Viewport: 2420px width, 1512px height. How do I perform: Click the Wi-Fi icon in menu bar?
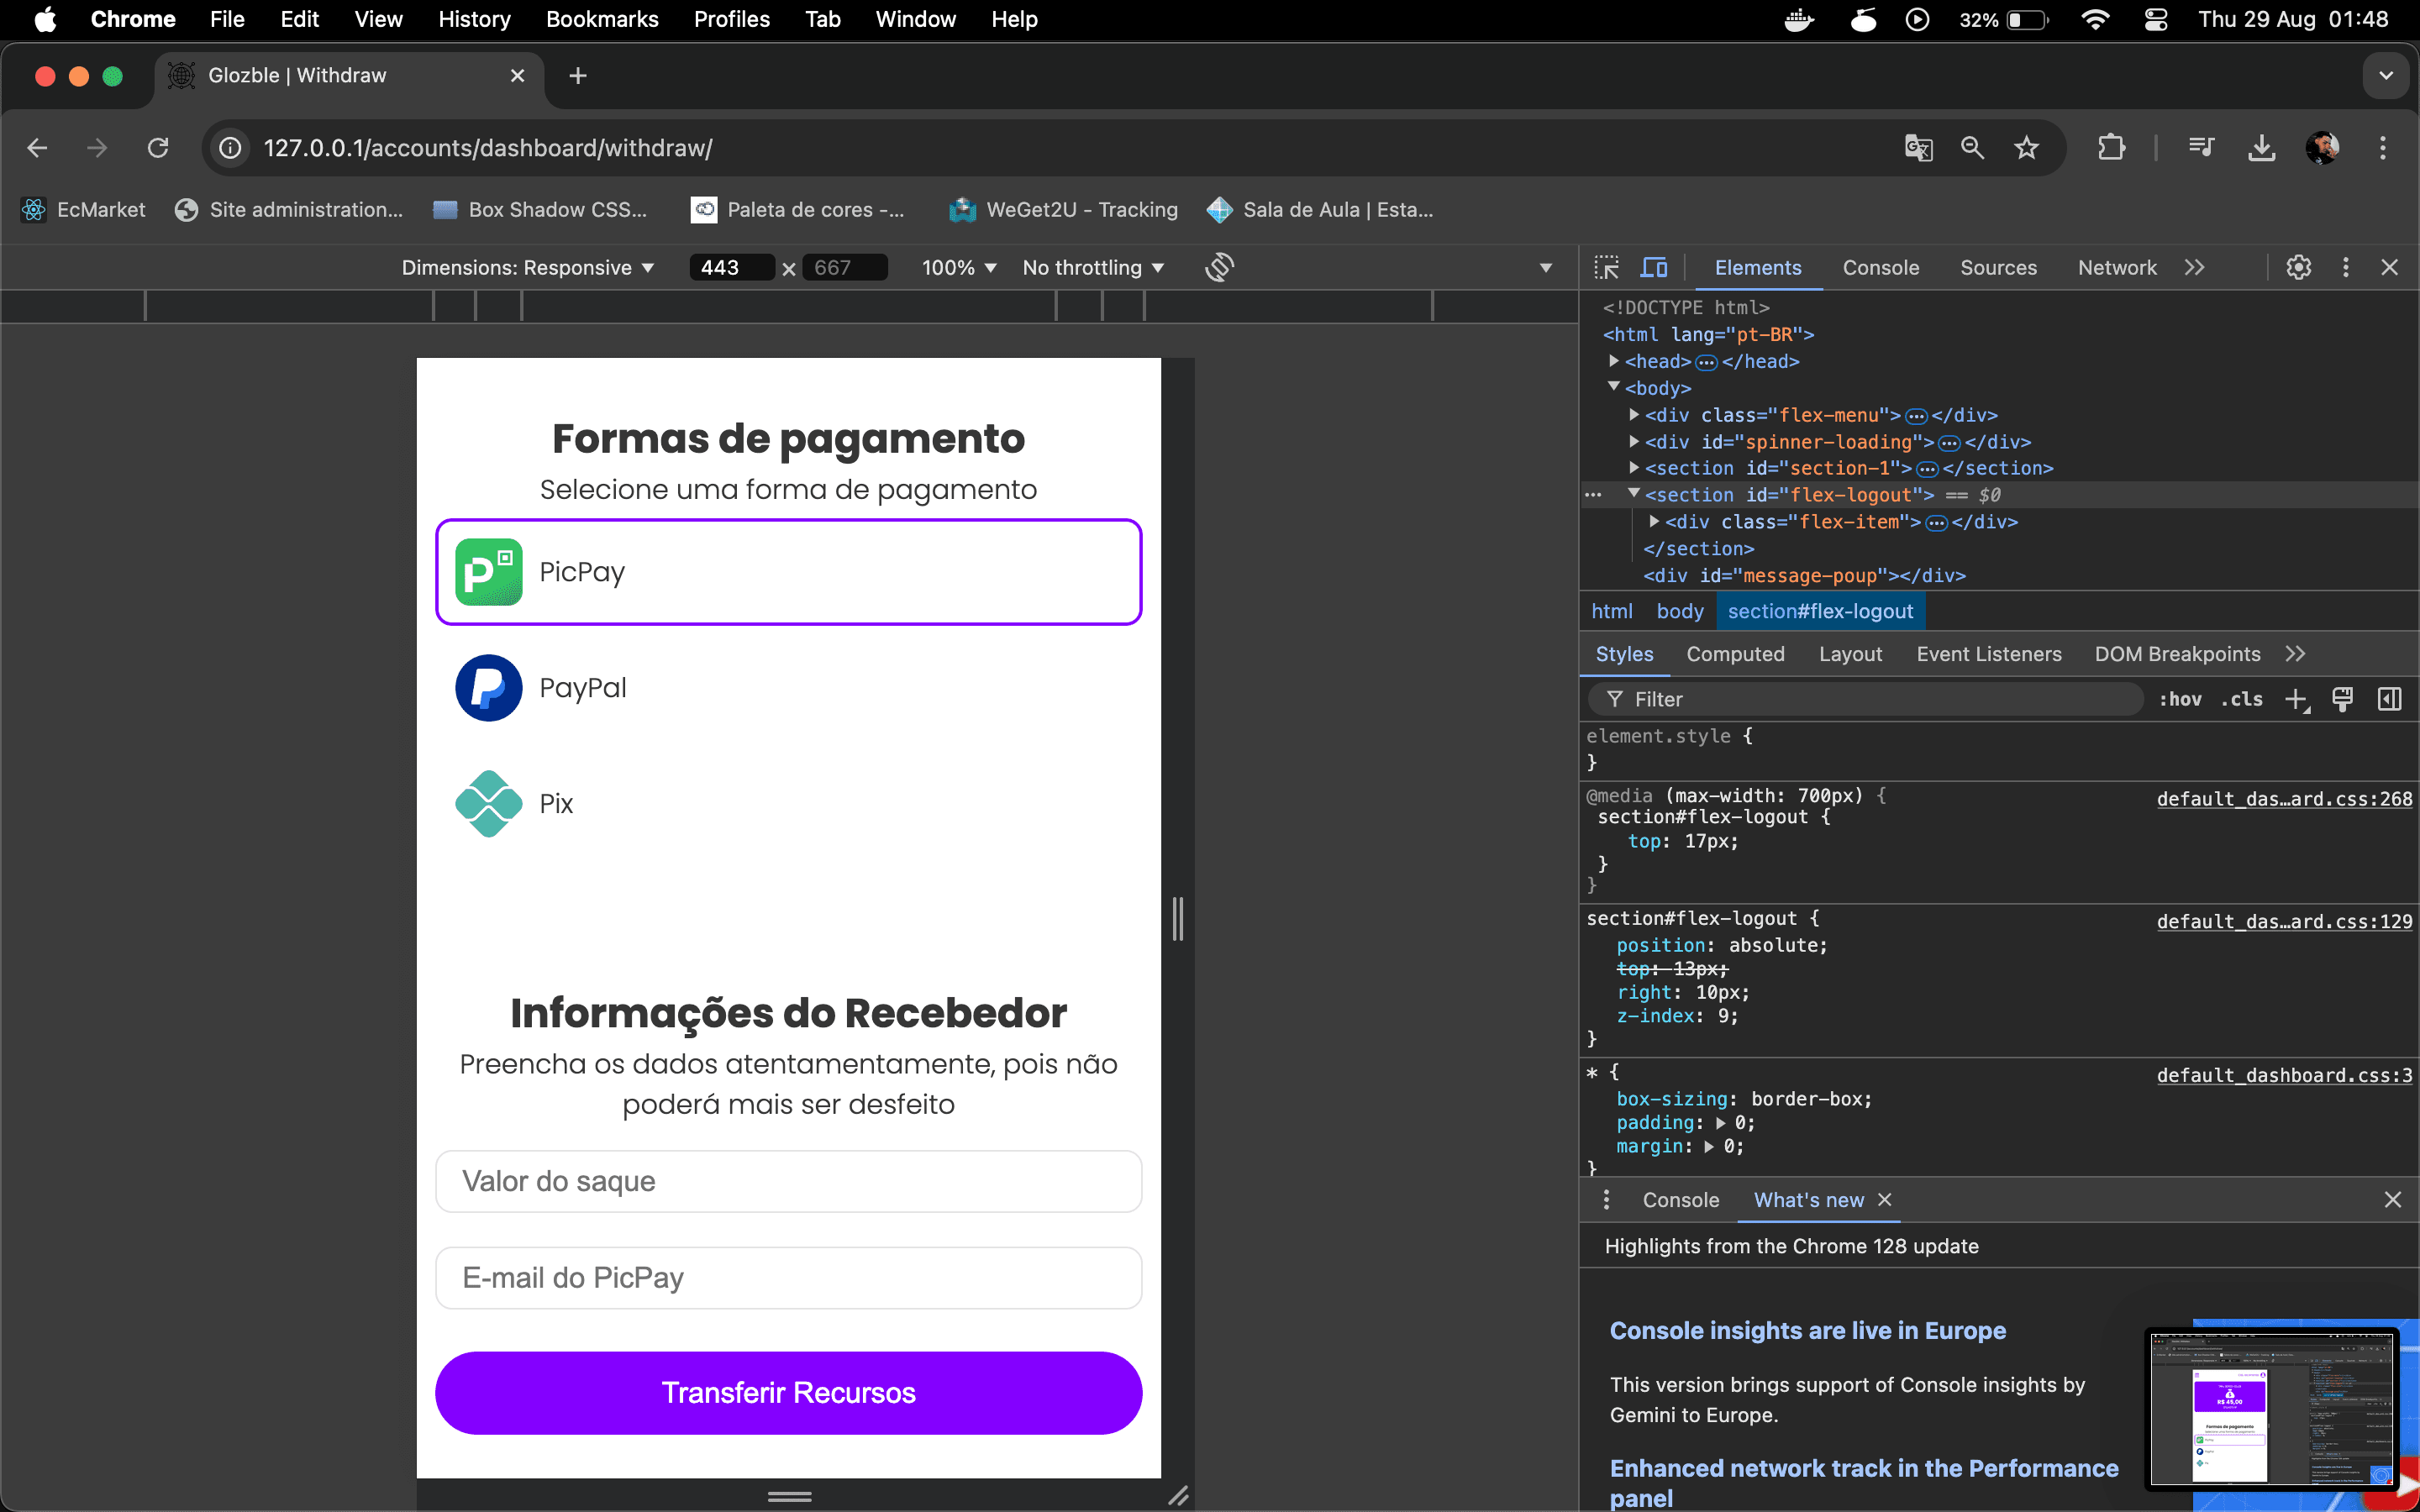click(x=2094, y=20)
